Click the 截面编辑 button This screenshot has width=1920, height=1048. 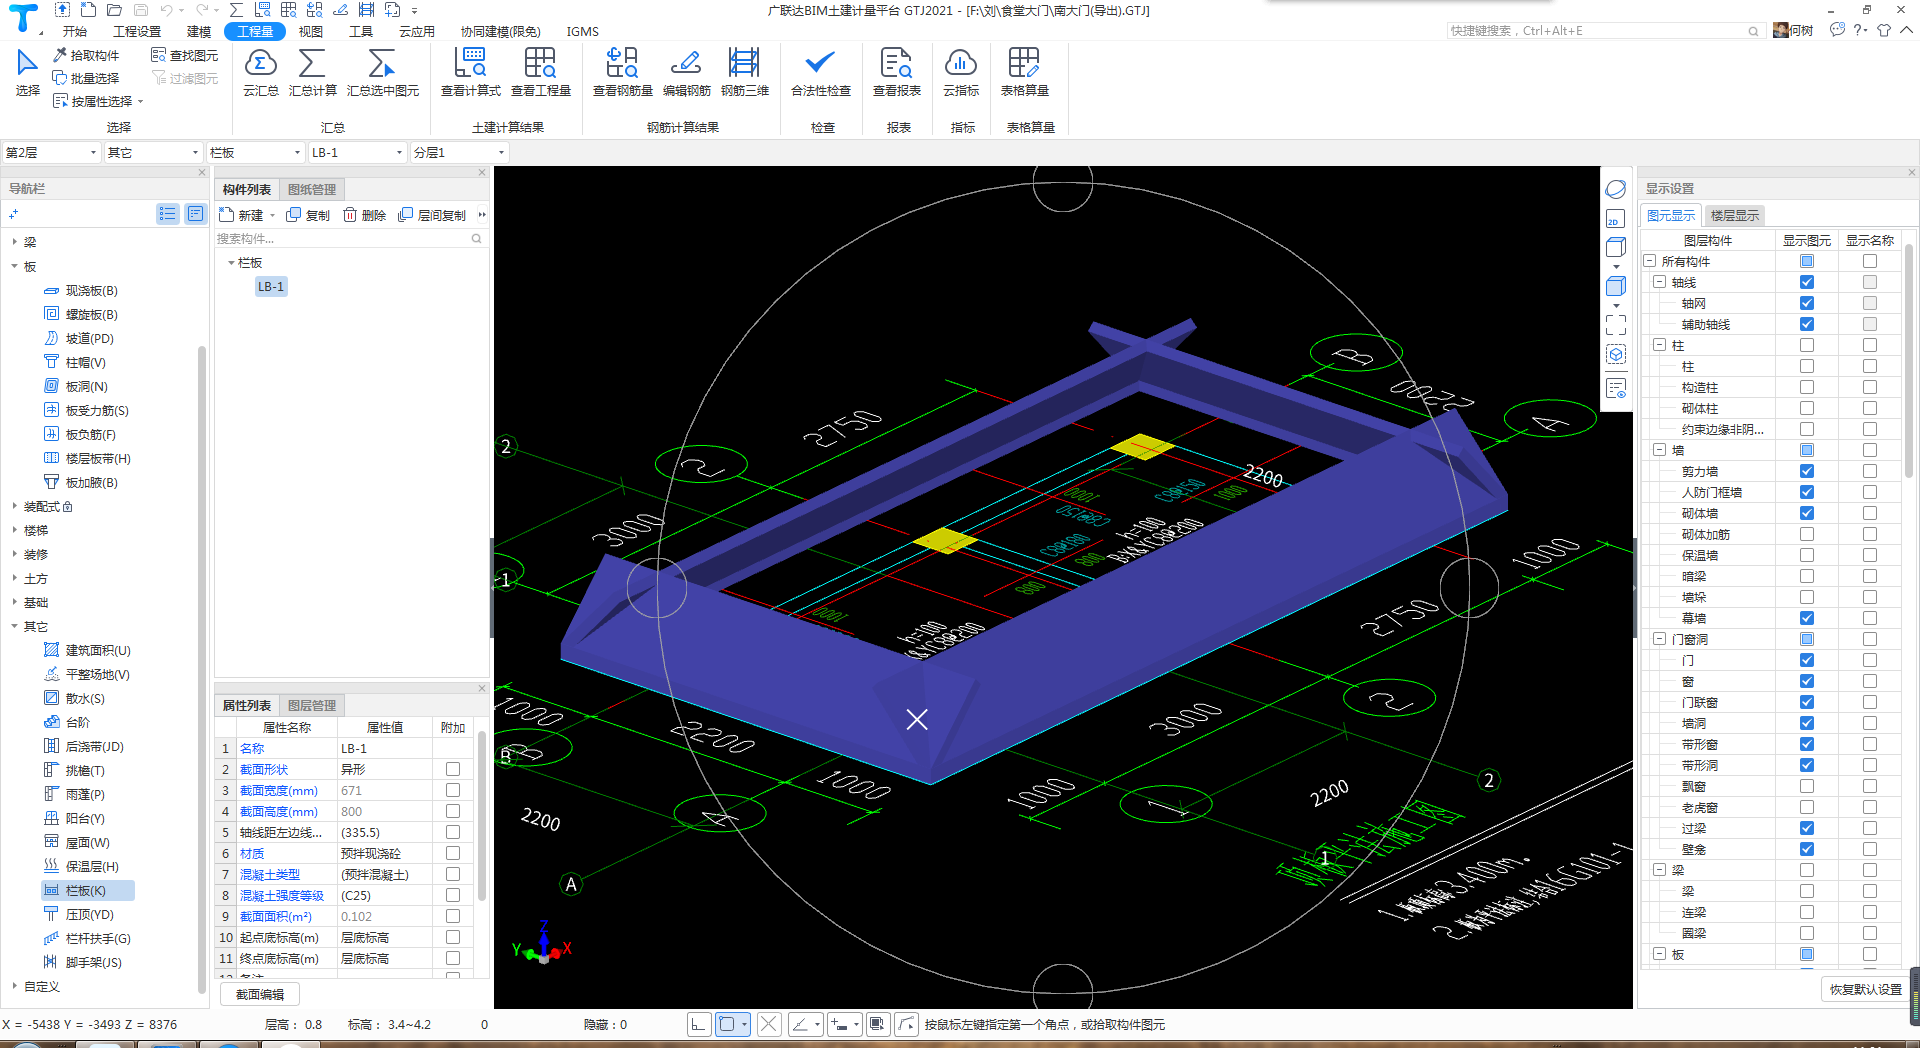pyautogui.click(x=260, y=994)
